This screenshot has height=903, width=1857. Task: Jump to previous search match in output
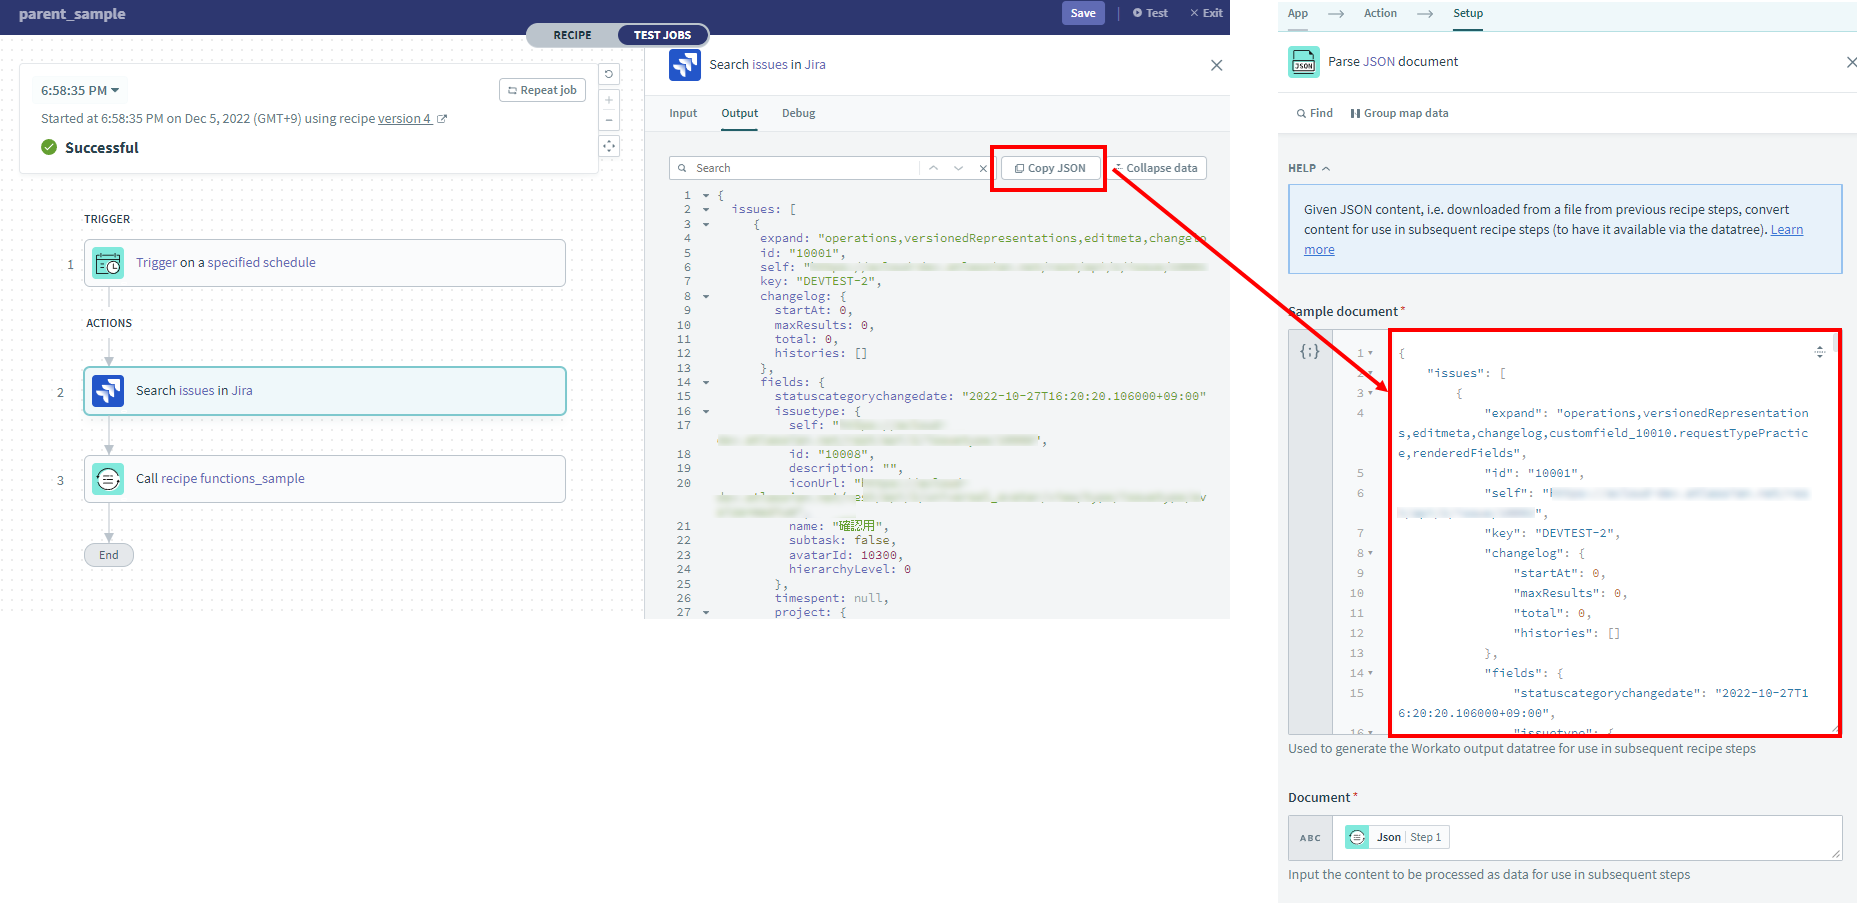coord(933,168)
